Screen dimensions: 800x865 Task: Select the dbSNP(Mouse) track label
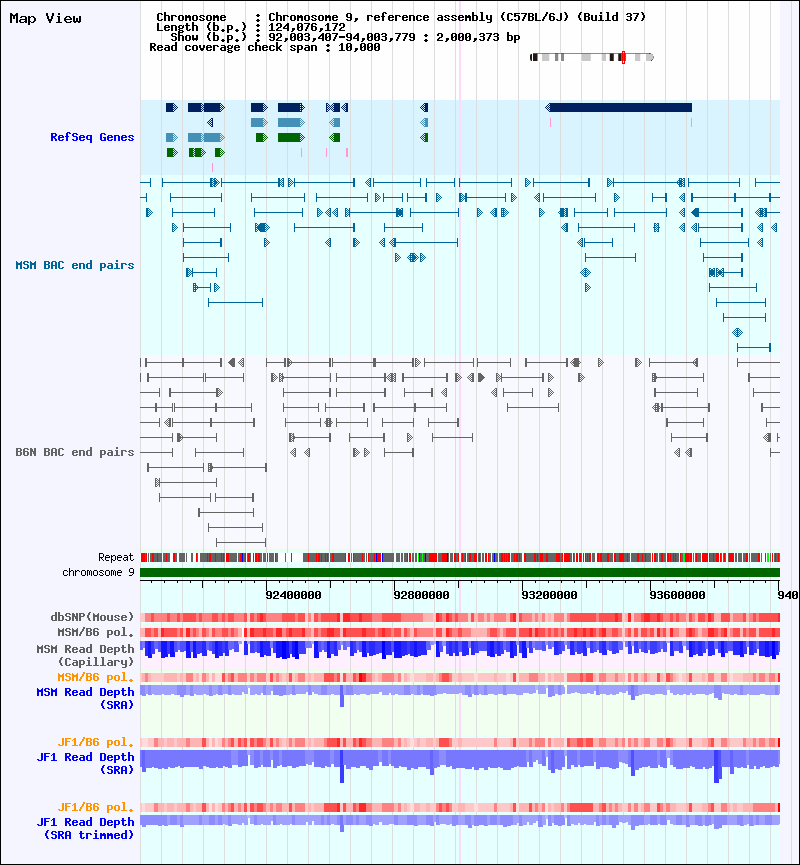(x=92, y=617)
